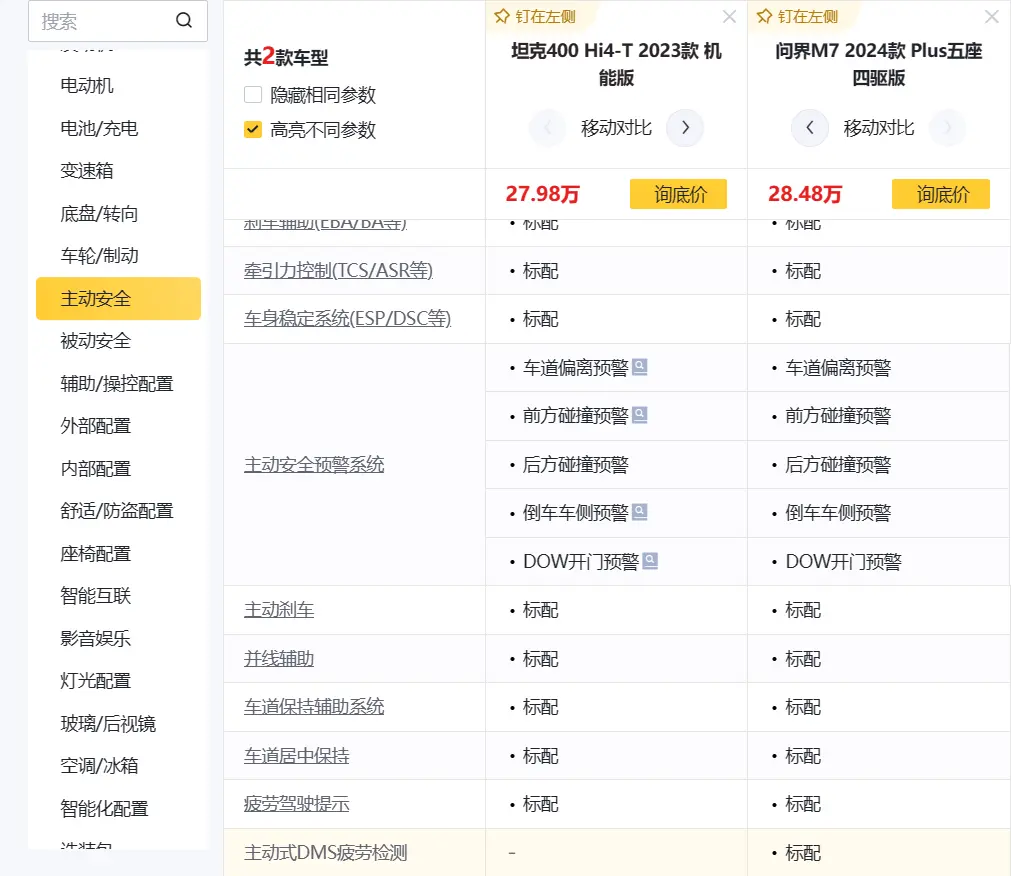Viewport: 1011px width, 876px height.
Task: Open image icon beside 车道偏离预警
Action: click(640, 367)
